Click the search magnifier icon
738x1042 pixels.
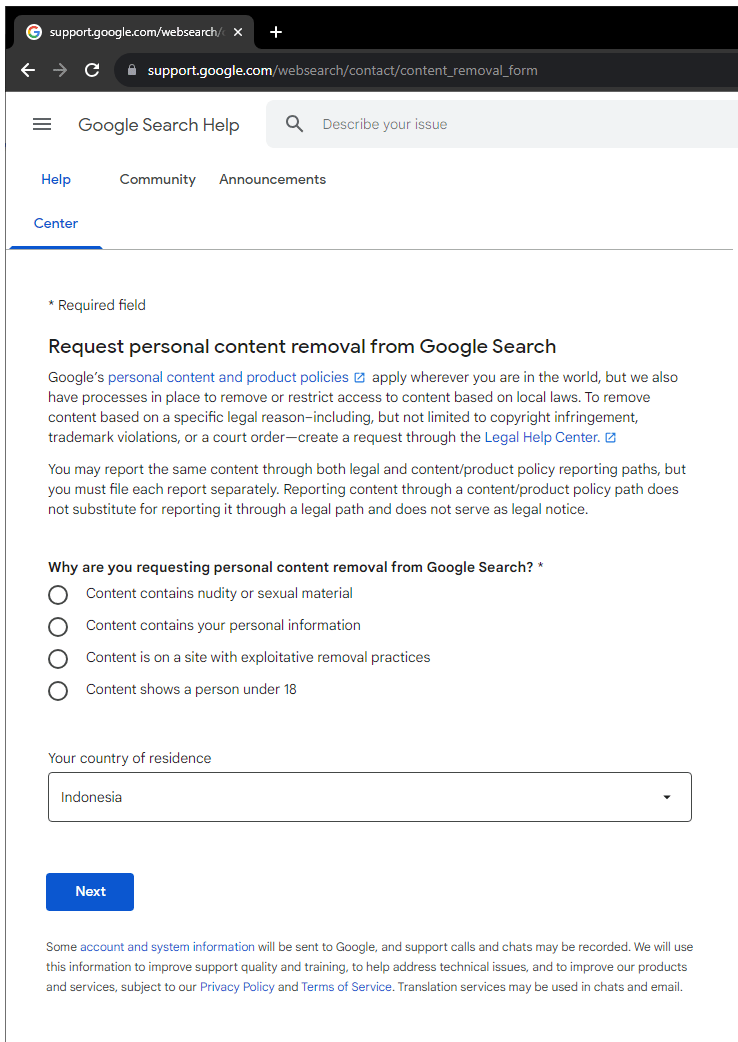[x=294, y=123]
